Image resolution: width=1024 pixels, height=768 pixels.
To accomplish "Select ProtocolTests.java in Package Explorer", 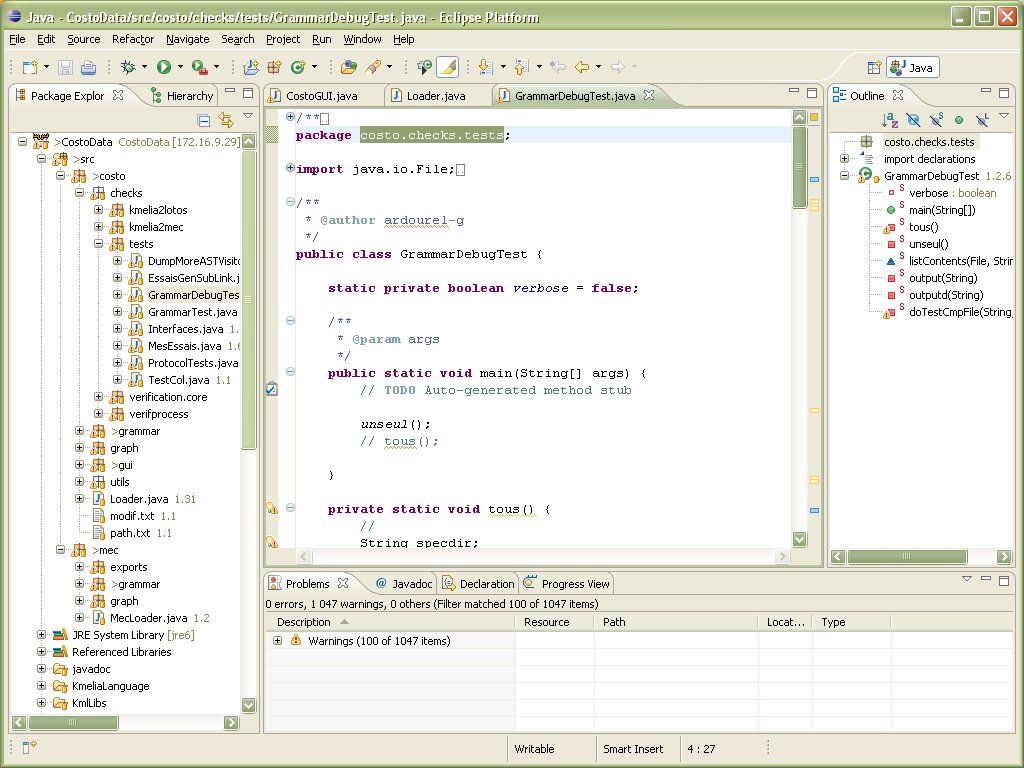I will [192, 363].
